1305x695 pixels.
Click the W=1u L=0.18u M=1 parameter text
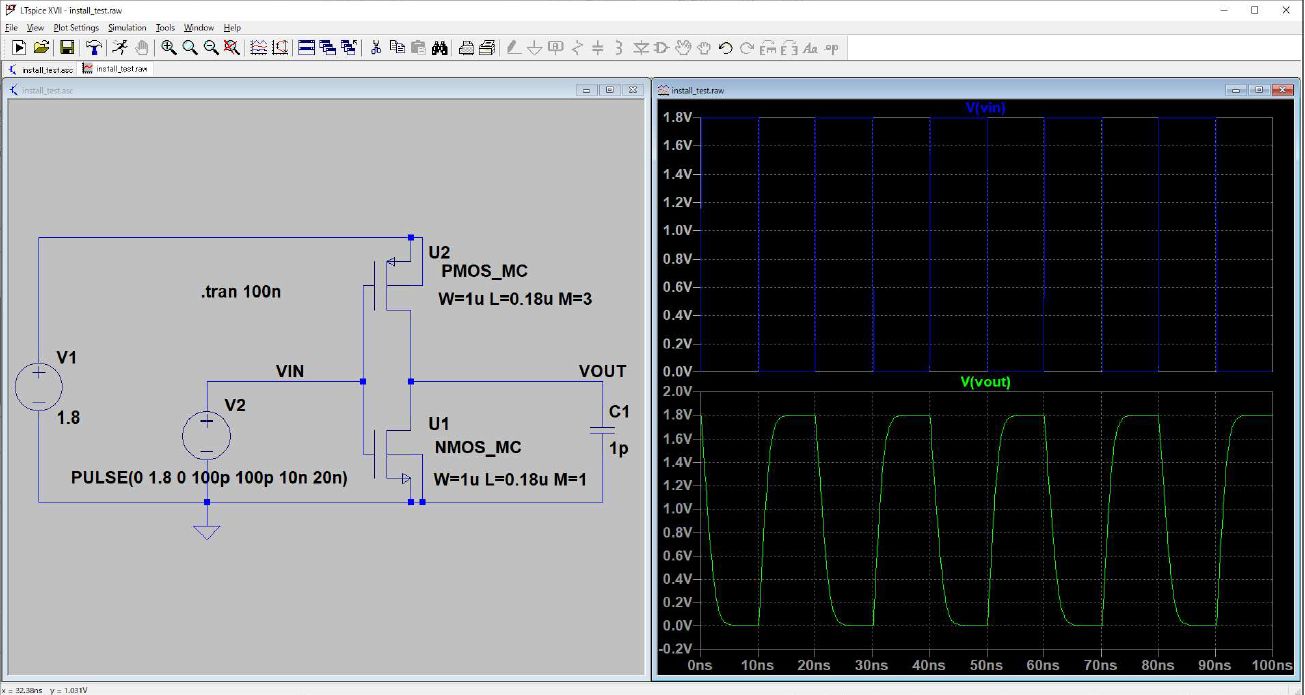(x=510, y=480)
